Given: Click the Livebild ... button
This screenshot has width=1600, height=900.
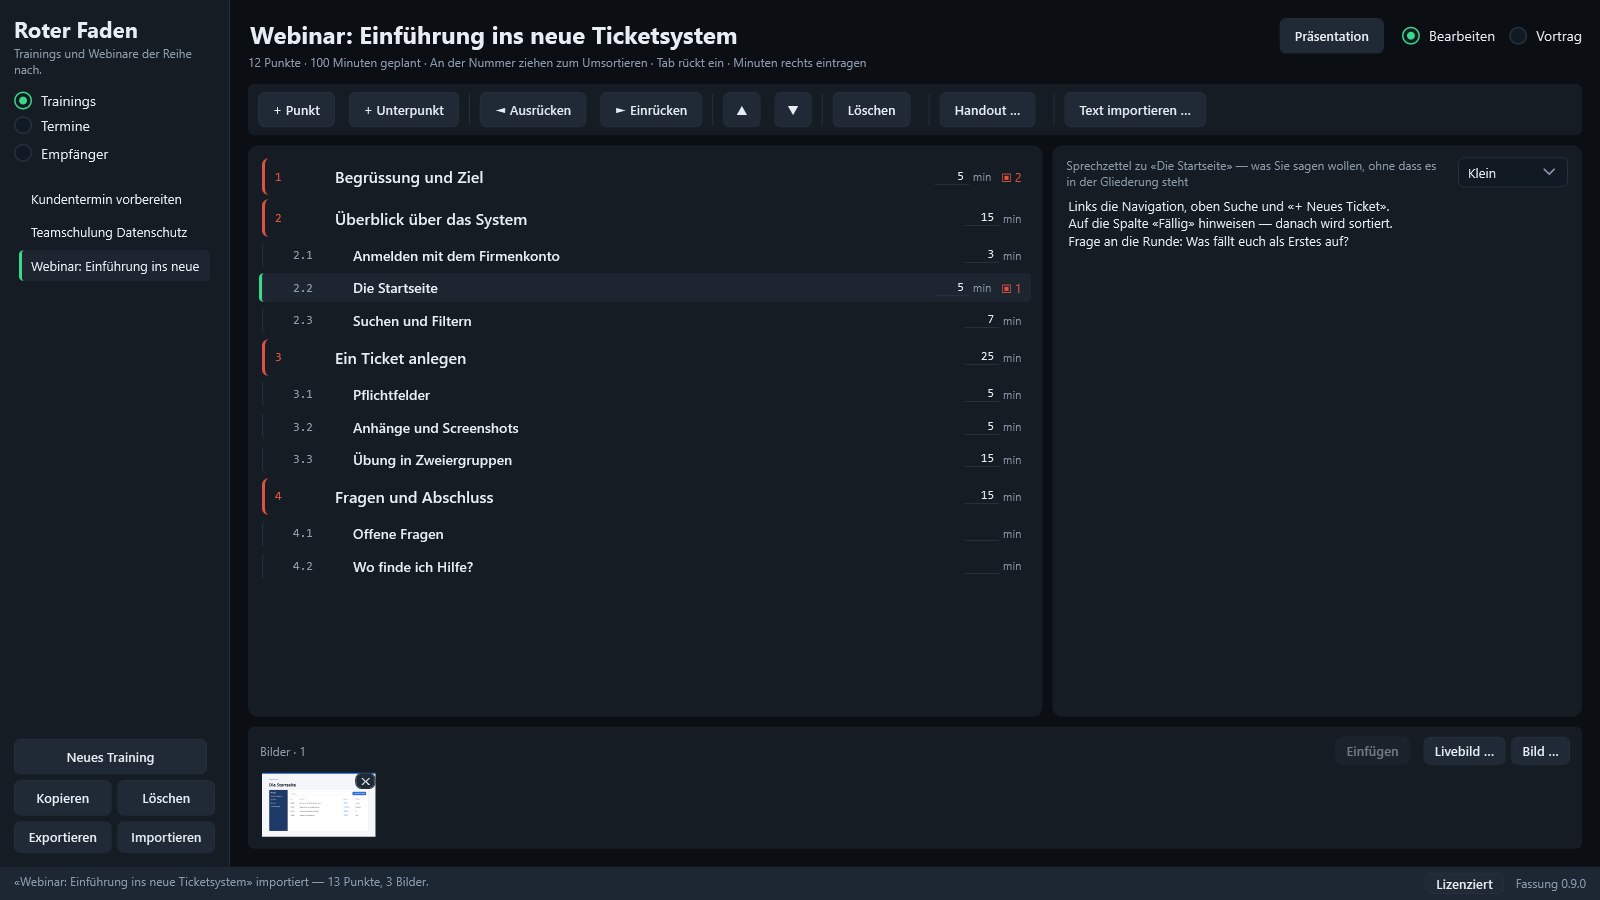Looking at the screenshot, I should click(1464, 751).
